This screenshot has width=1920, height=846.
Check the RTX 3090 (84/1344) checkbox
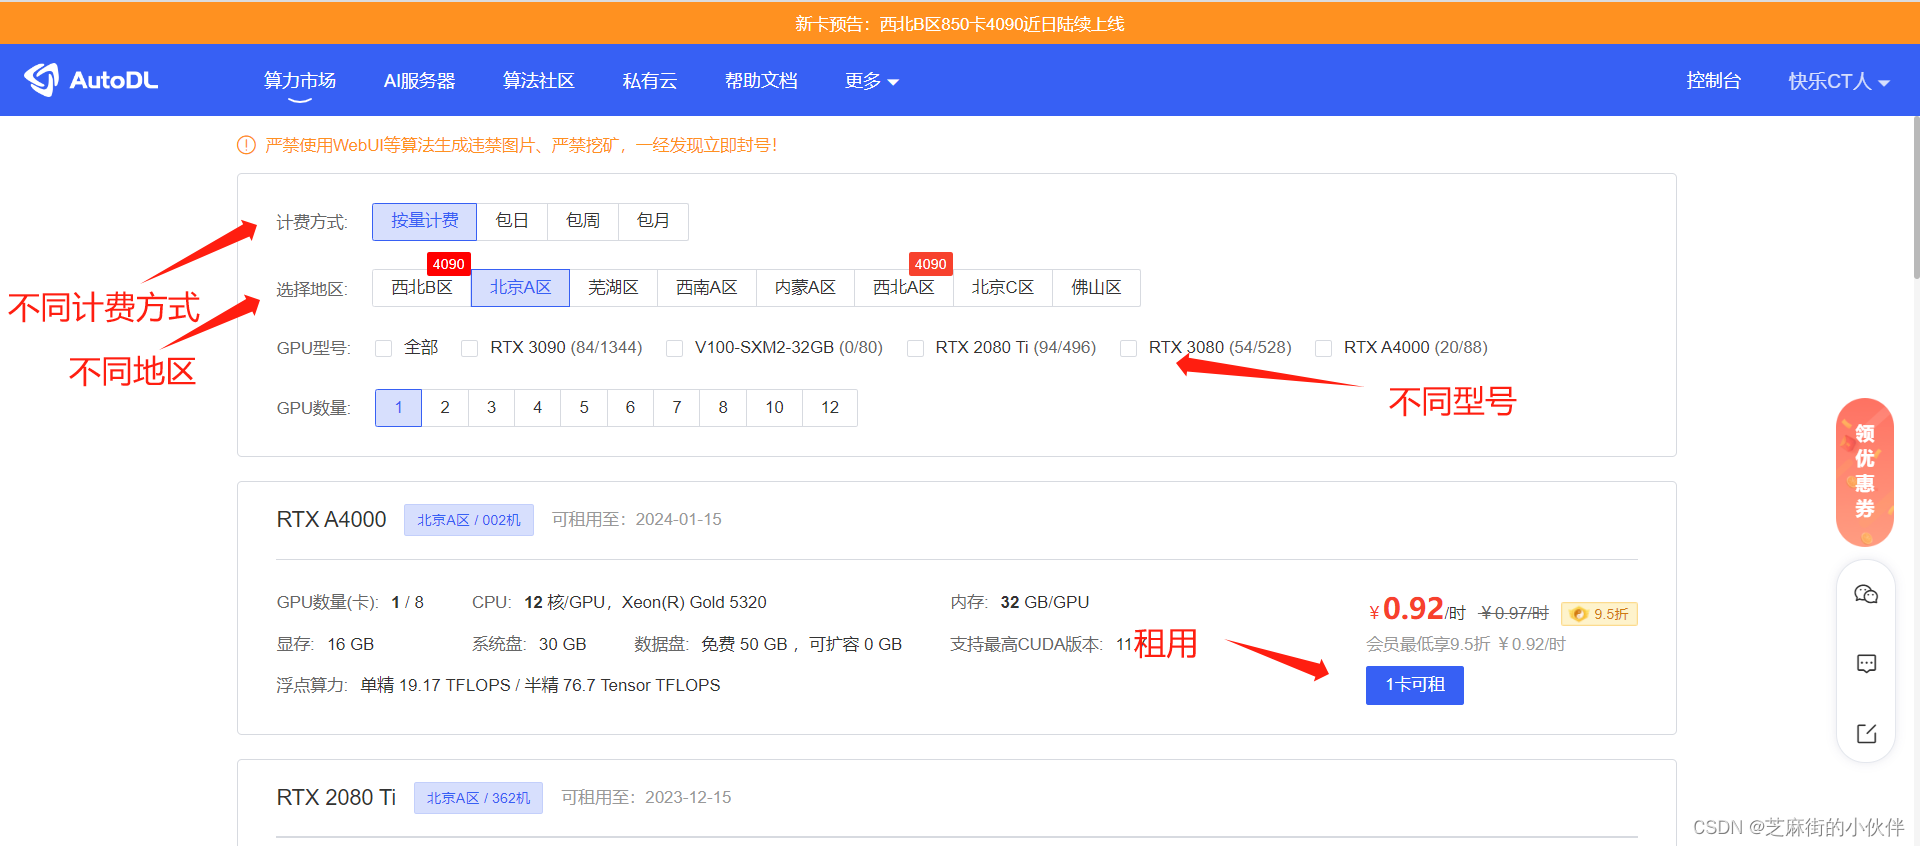pyautogui.click(x=469, y=348)
